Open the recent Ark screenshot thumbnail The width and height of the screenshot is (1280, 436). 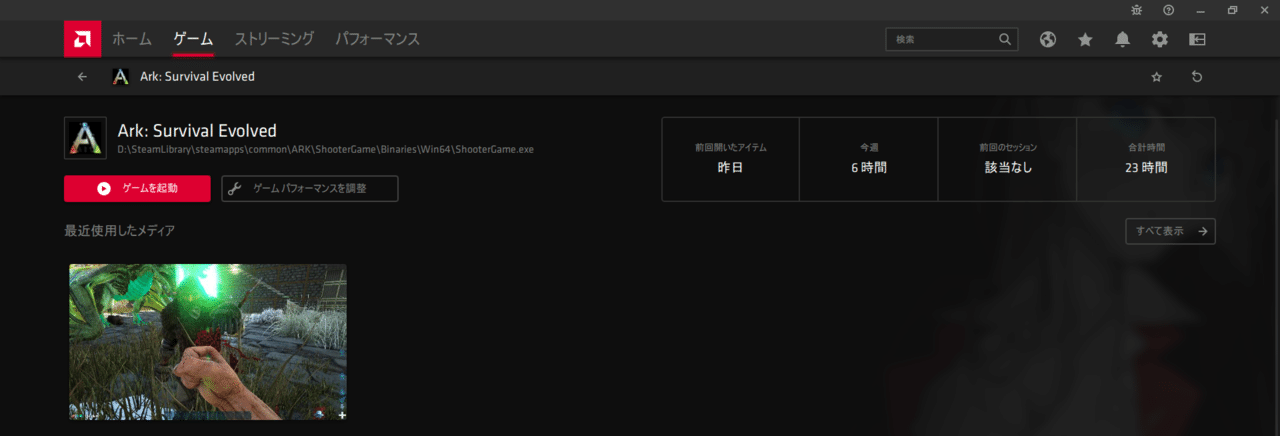(x=208, y=342)
